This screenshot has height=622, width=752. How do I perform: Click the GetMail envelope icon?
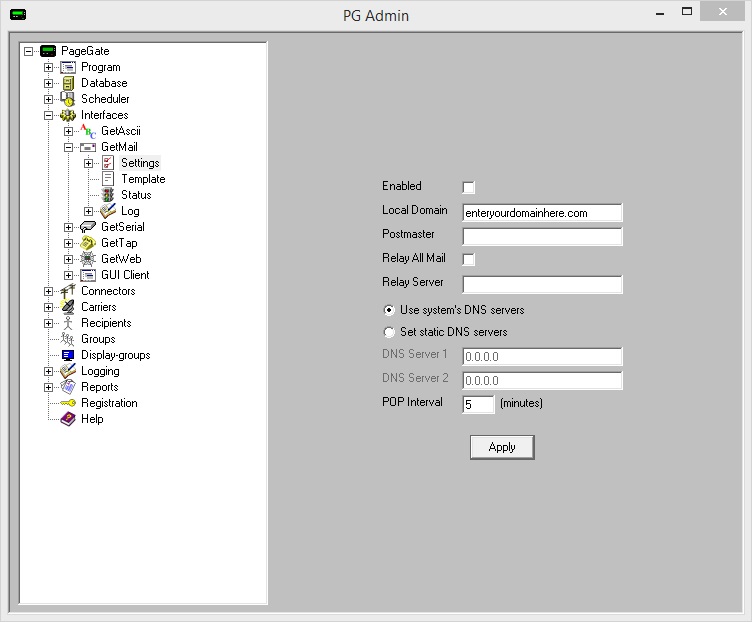click(88, 147)
